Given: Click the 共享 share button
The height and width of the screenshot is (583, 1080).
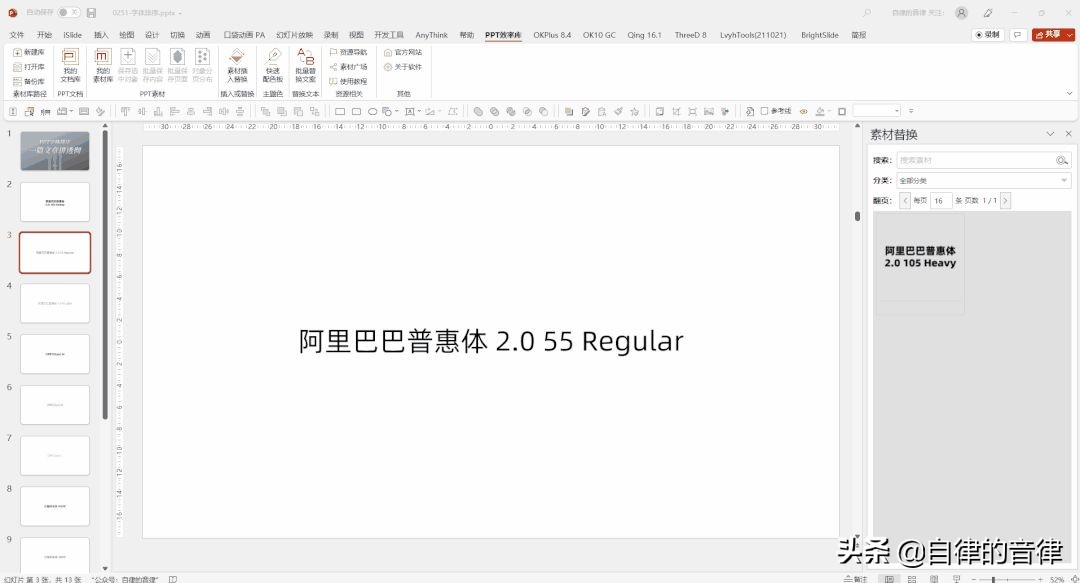Looking at the screenshot, I should click(1053, 34).
